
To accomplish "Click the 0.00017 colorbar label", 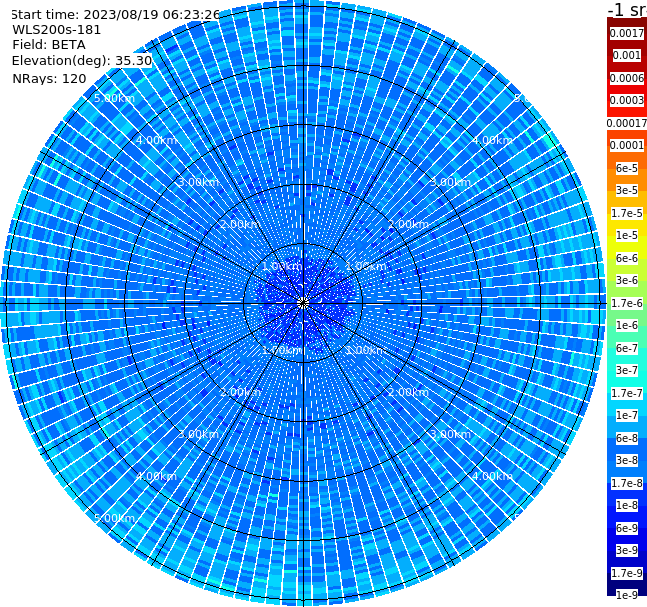I will [627, 123].
